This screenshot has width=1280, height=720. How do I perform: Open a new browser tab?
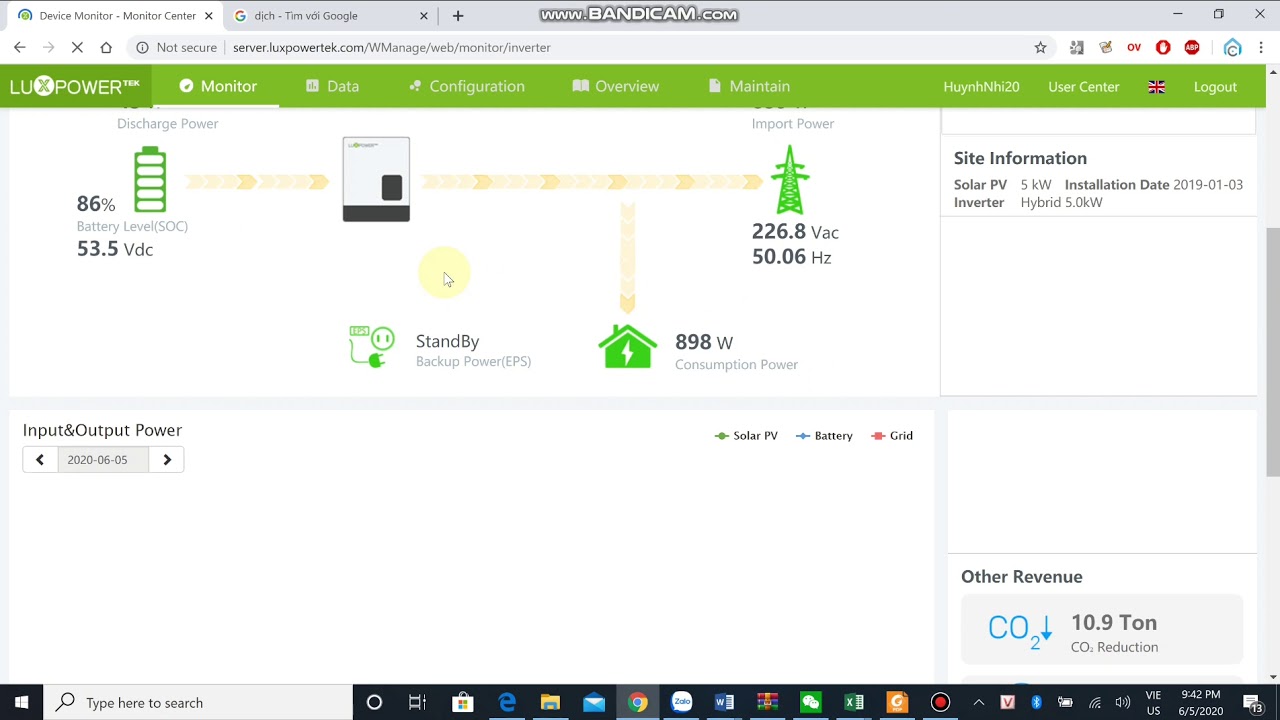click(x=458, y=16)
